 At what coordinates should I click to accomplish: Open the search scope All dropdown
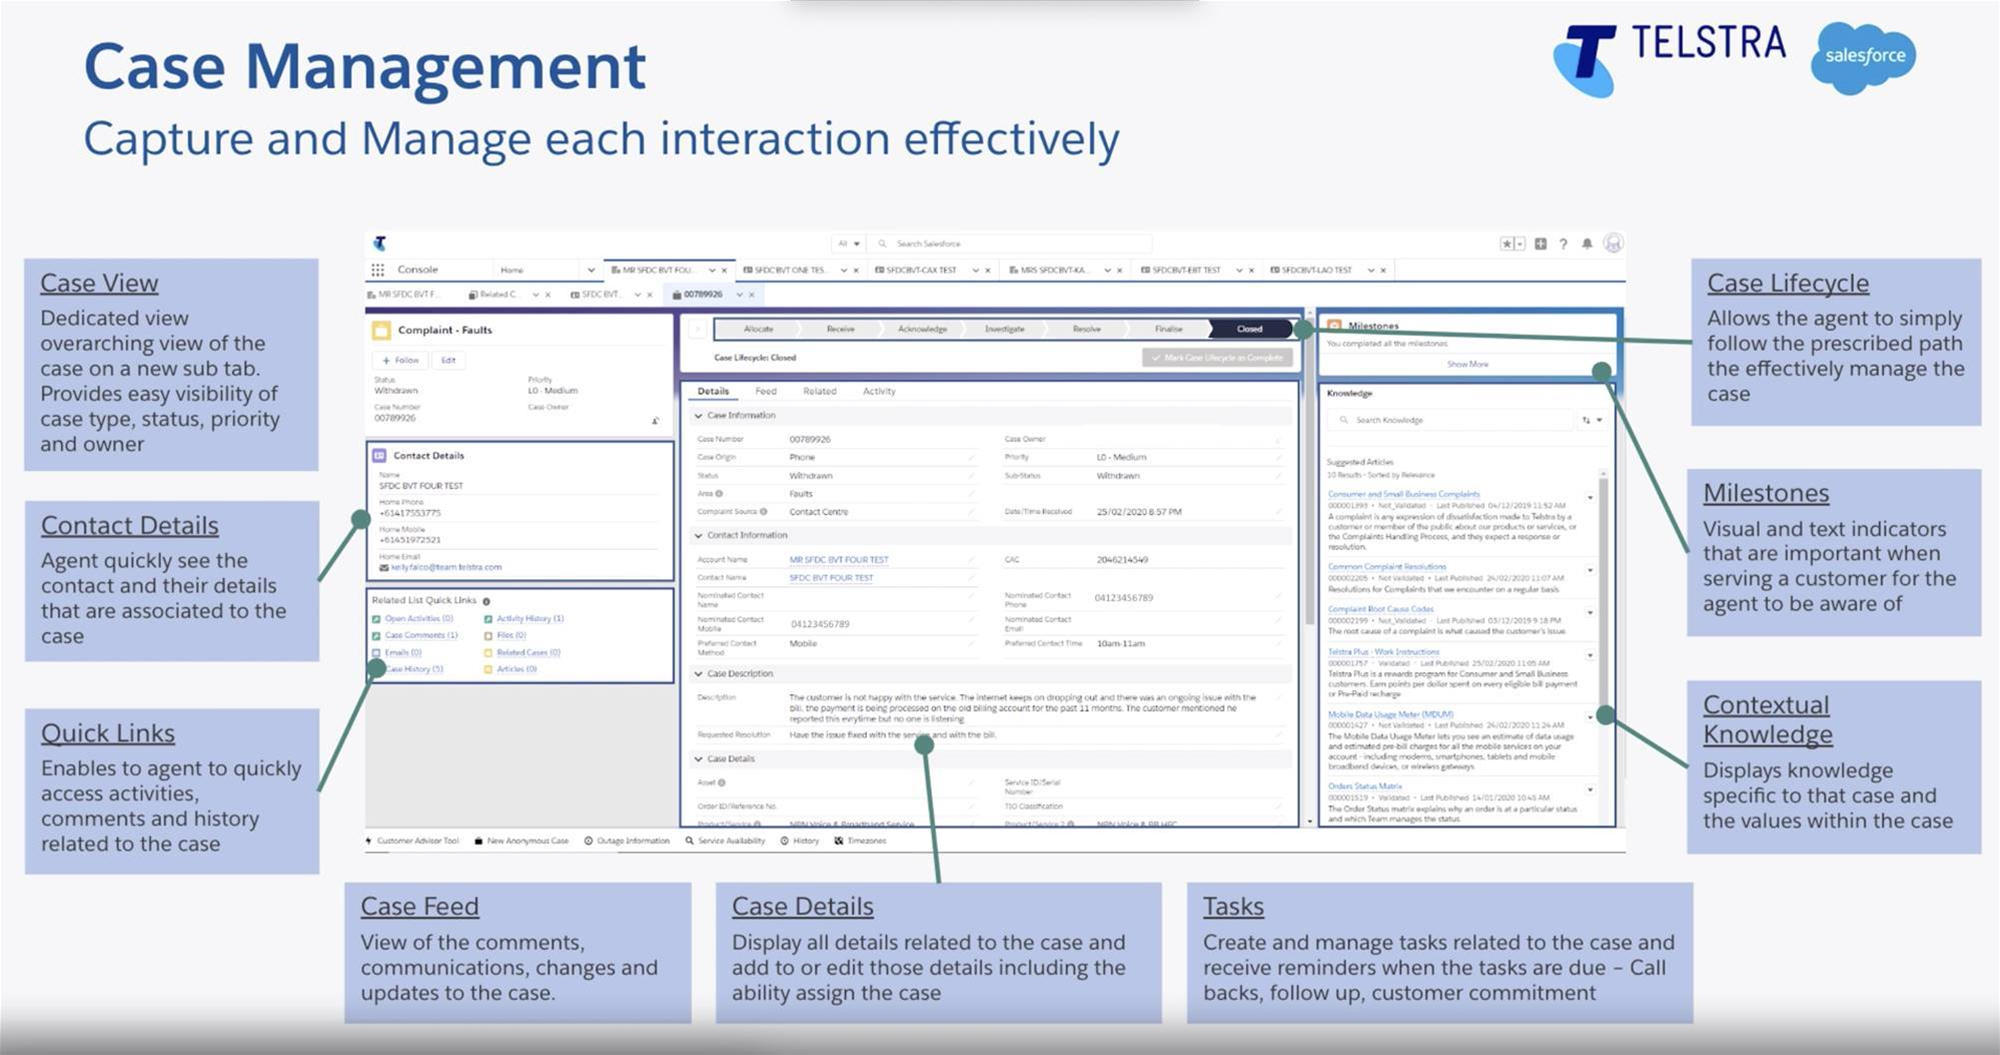click(849, 244)
